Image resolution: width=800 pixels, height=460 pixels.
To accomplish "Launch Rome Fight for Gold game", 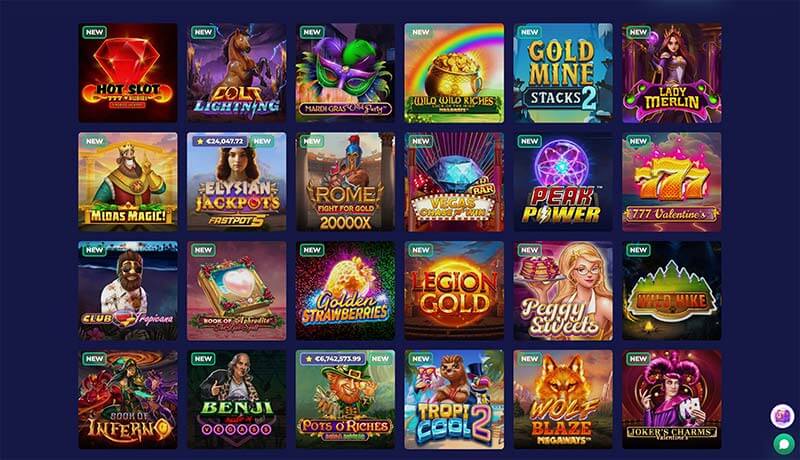I will 345,182.
